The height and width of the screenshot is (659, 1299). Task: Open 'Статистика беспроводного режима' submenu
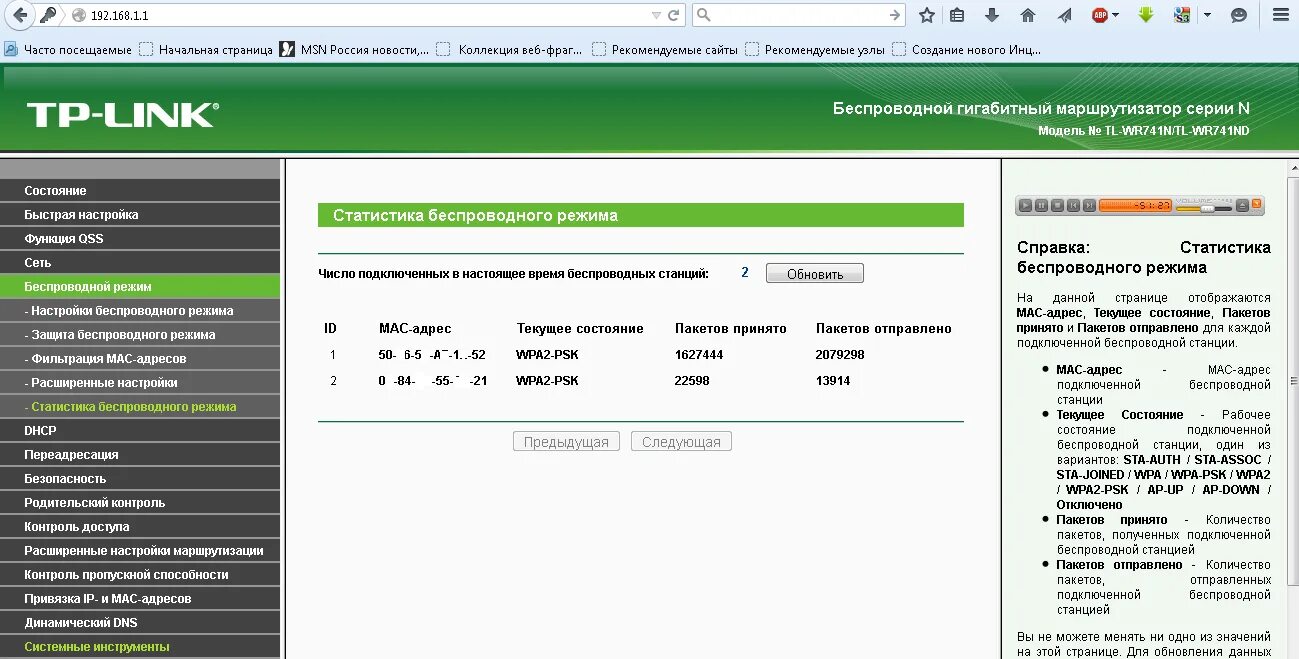pyautogui.click(x=140, y=406)
